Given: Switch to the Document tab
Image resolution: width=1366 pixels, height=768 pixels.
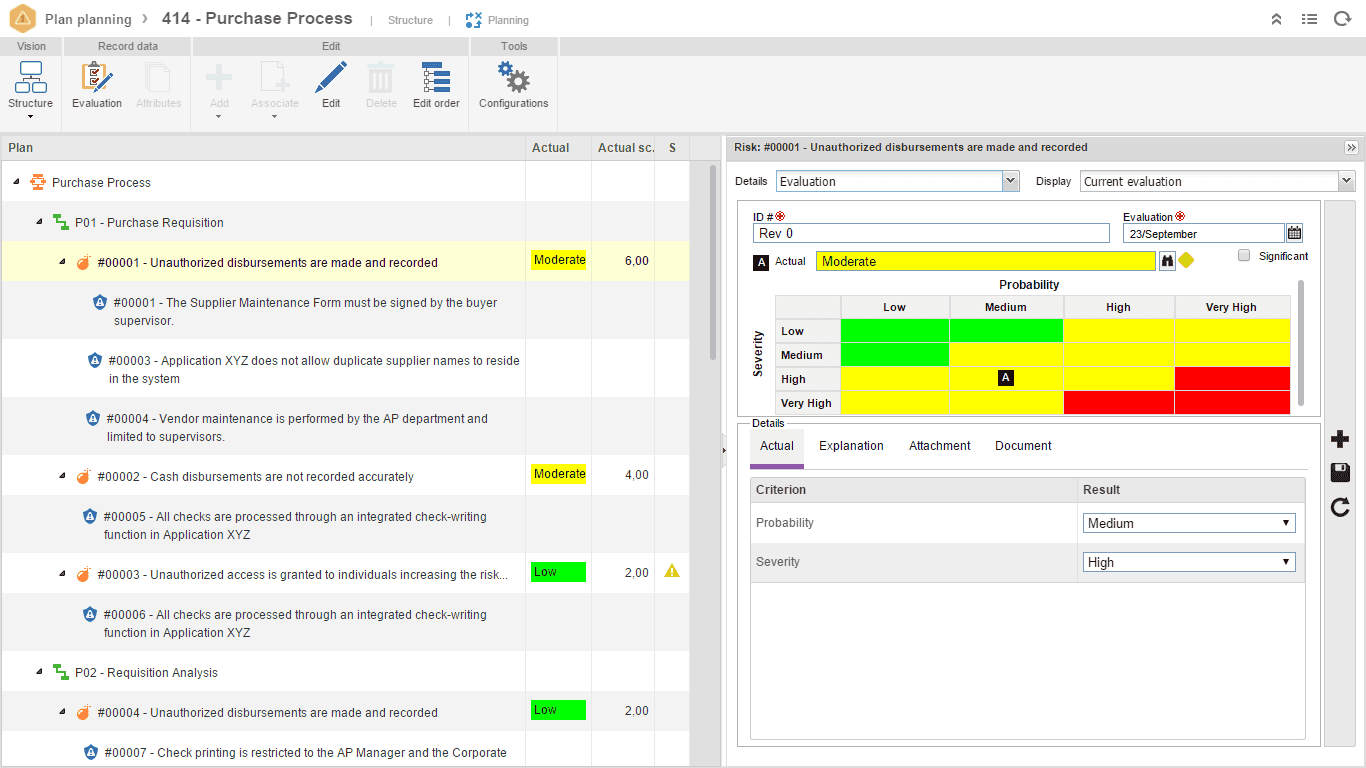Looking at the screenshot, I should [x=1023, y=446].
